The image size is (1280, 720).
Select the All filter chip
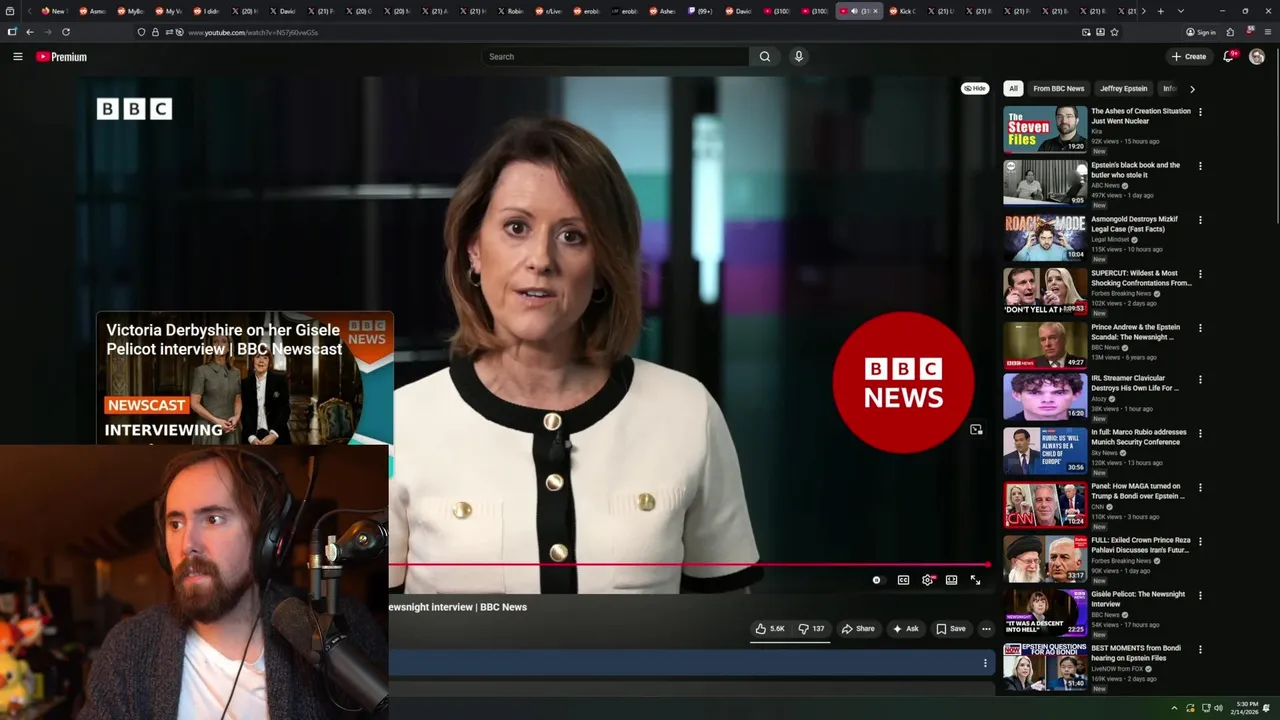coord(1013,88)
